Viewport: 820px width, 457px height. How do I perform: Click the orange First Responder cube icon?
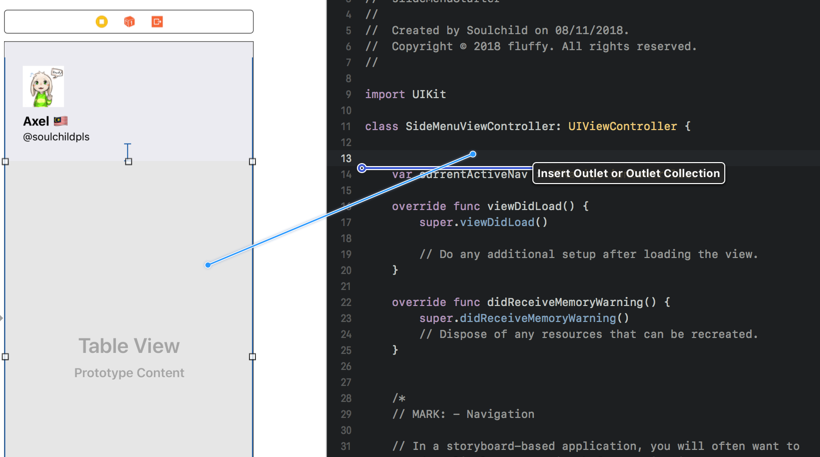129,21
